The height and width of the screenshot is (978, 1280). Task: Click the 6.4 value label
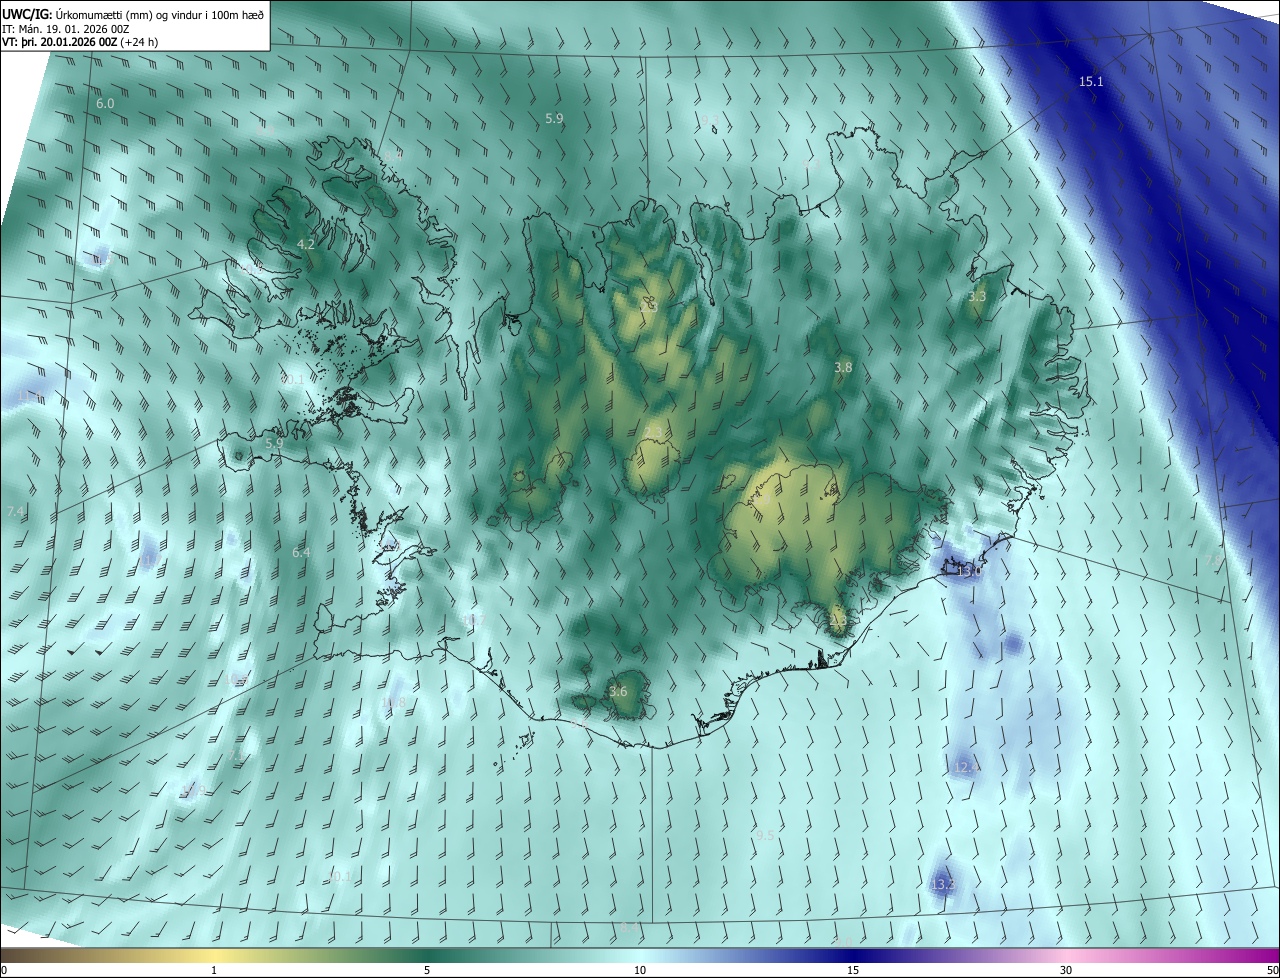coord(301,552)
